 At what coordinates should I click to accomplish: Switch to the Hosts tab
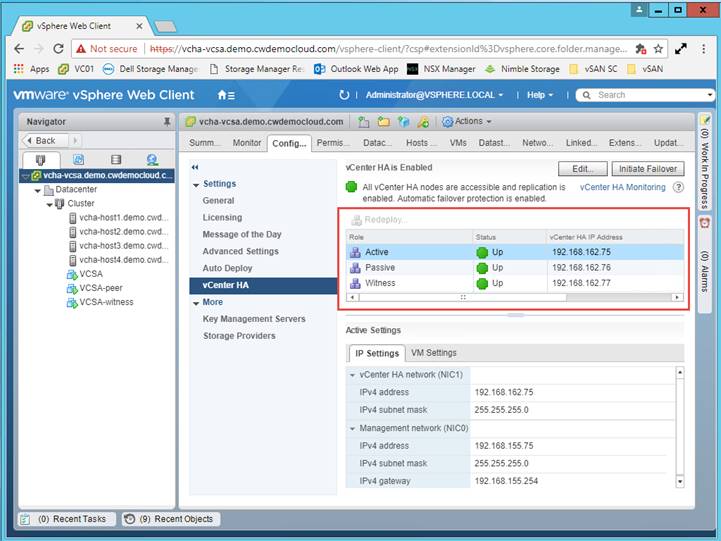pyautogui.click(x=421, y=143)
